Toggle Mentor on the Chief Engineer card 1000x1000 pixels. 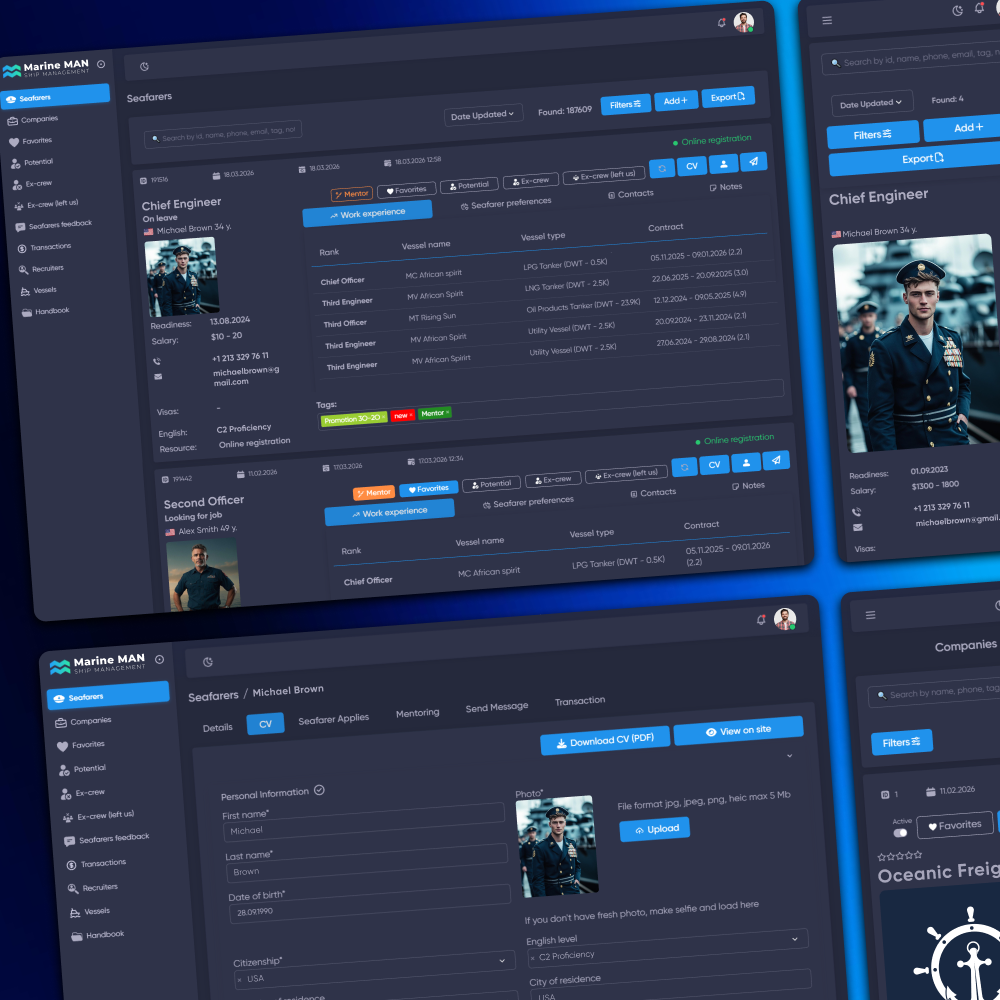click(x=351, y=194)
